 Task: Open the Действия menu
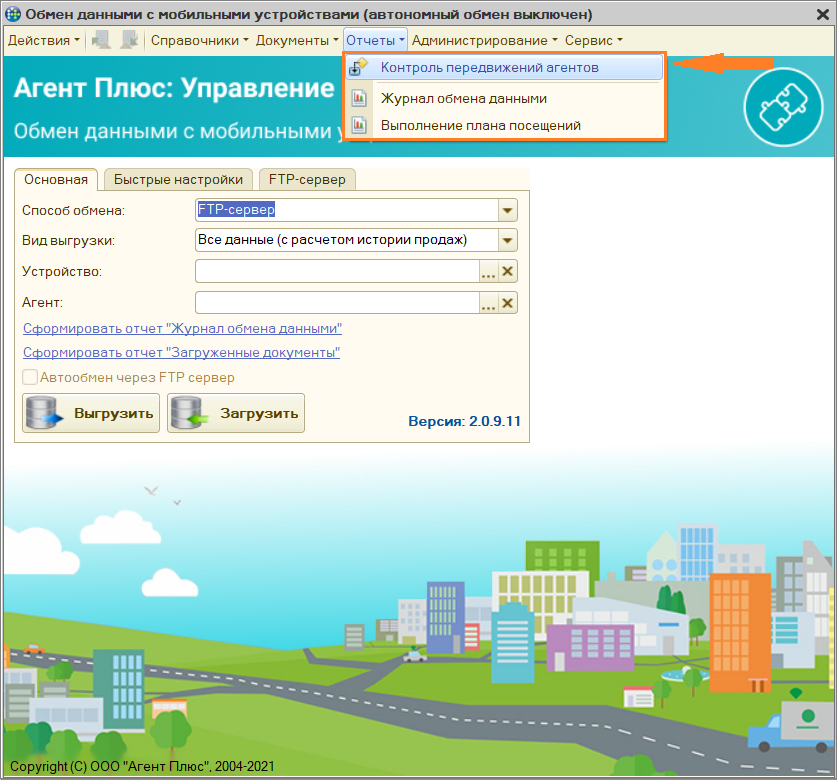[44, 41]
